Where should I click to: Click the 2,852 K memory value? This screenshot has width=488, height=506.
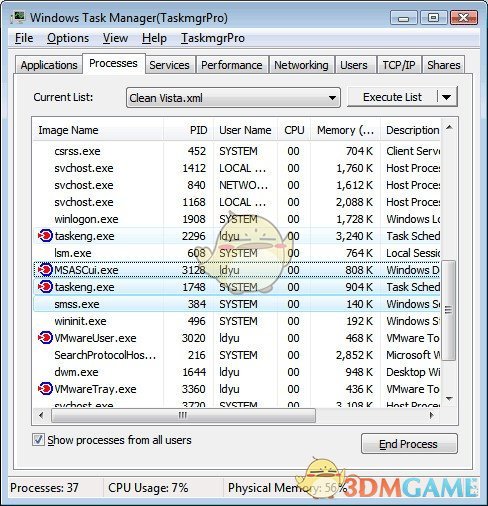pyautogui.click(x=354, y=355)
